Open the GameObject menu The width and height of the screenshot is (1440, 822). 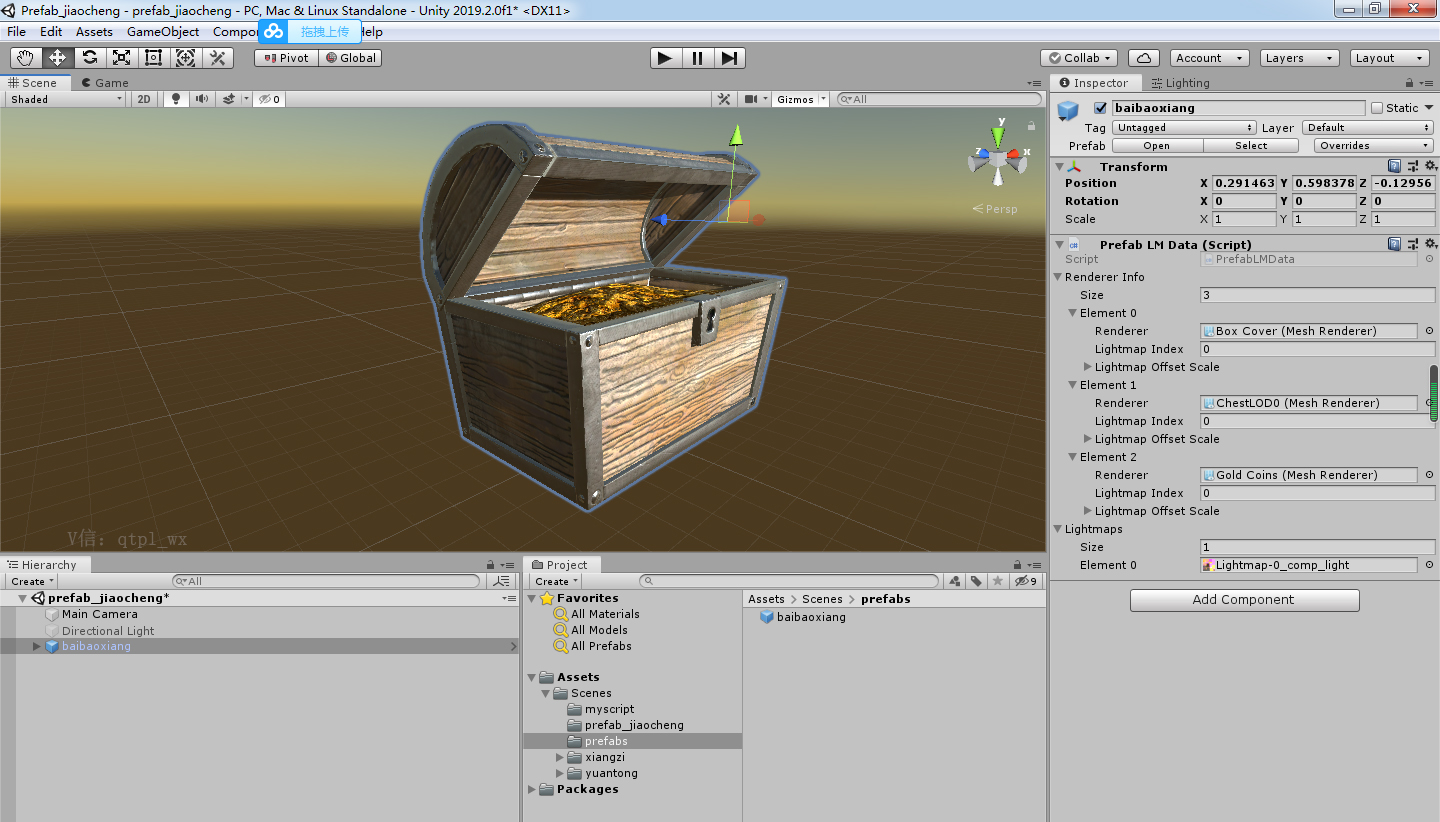(x=162, y=31)
